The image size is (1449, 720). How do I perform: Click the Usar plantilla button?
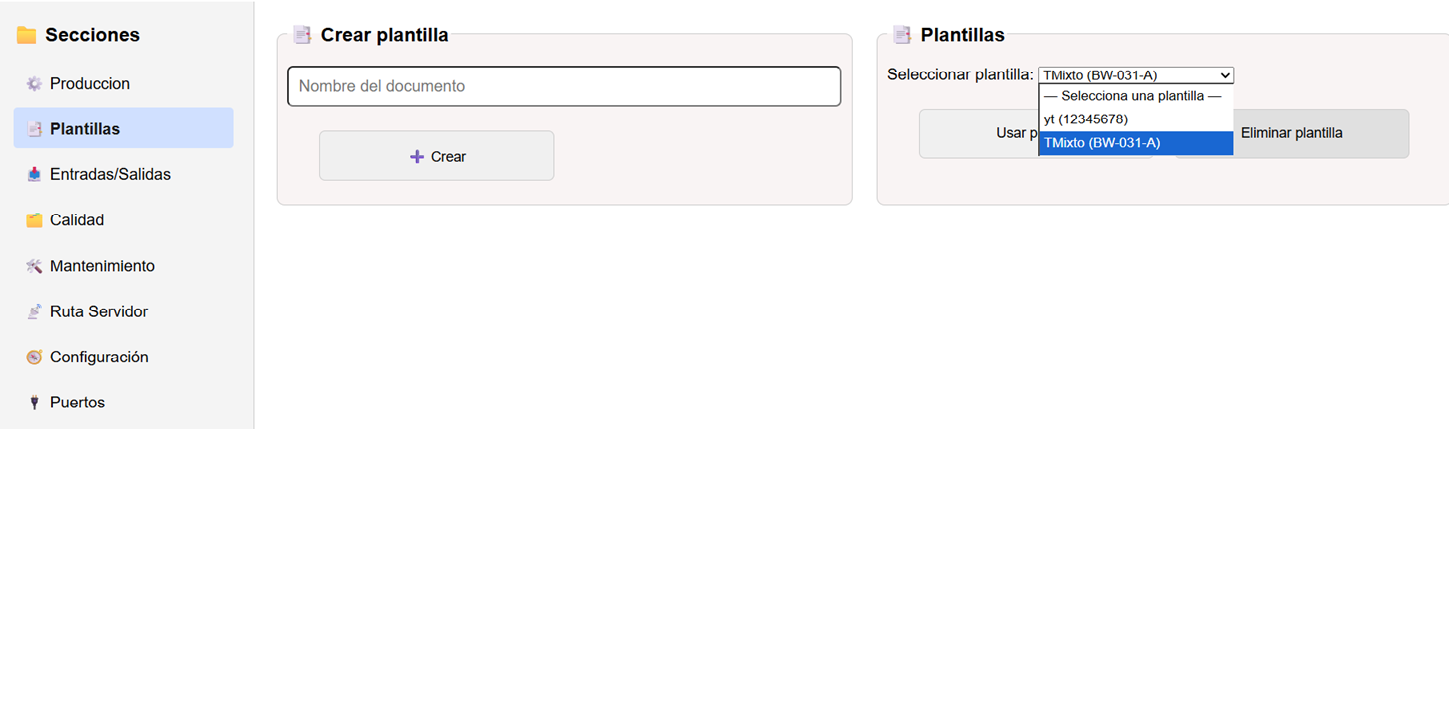(x=1000, y=133)
